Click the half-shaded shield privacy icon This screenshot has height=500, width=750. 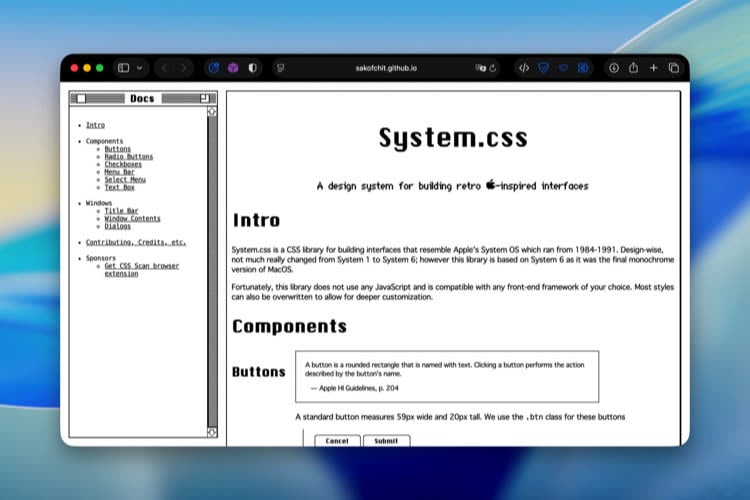tap(252, 68)
